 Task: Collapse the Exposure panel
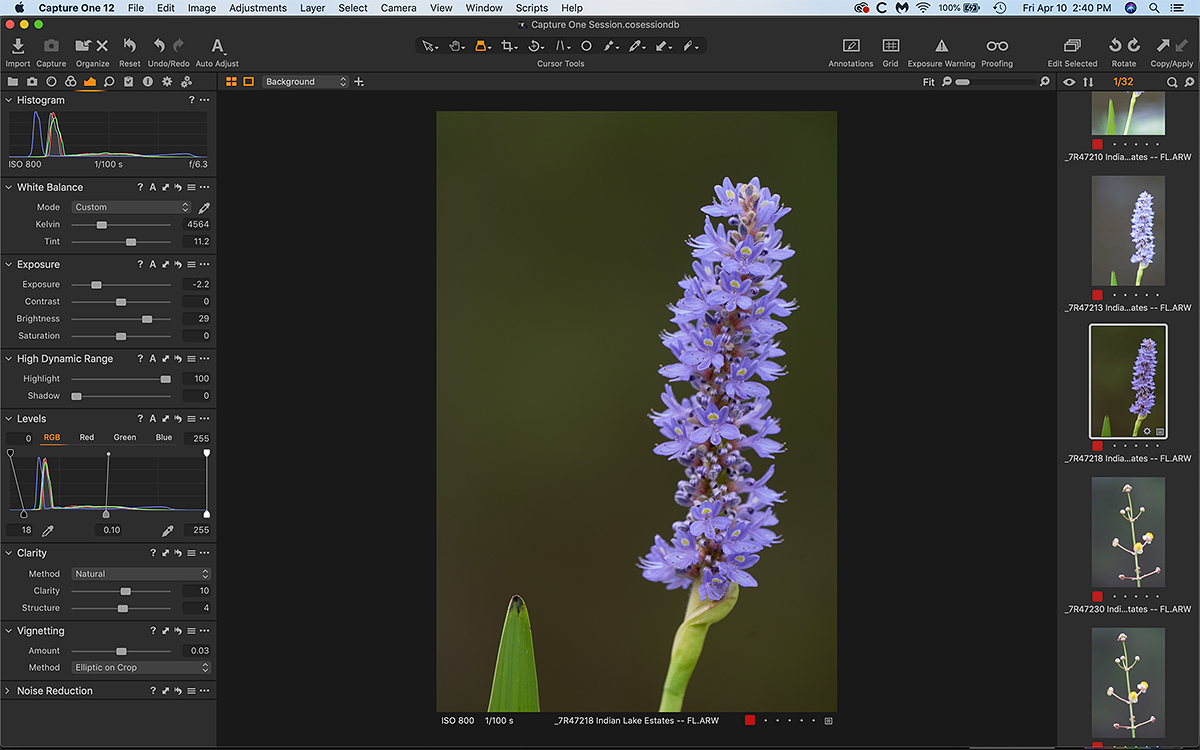tap(8, 265)
